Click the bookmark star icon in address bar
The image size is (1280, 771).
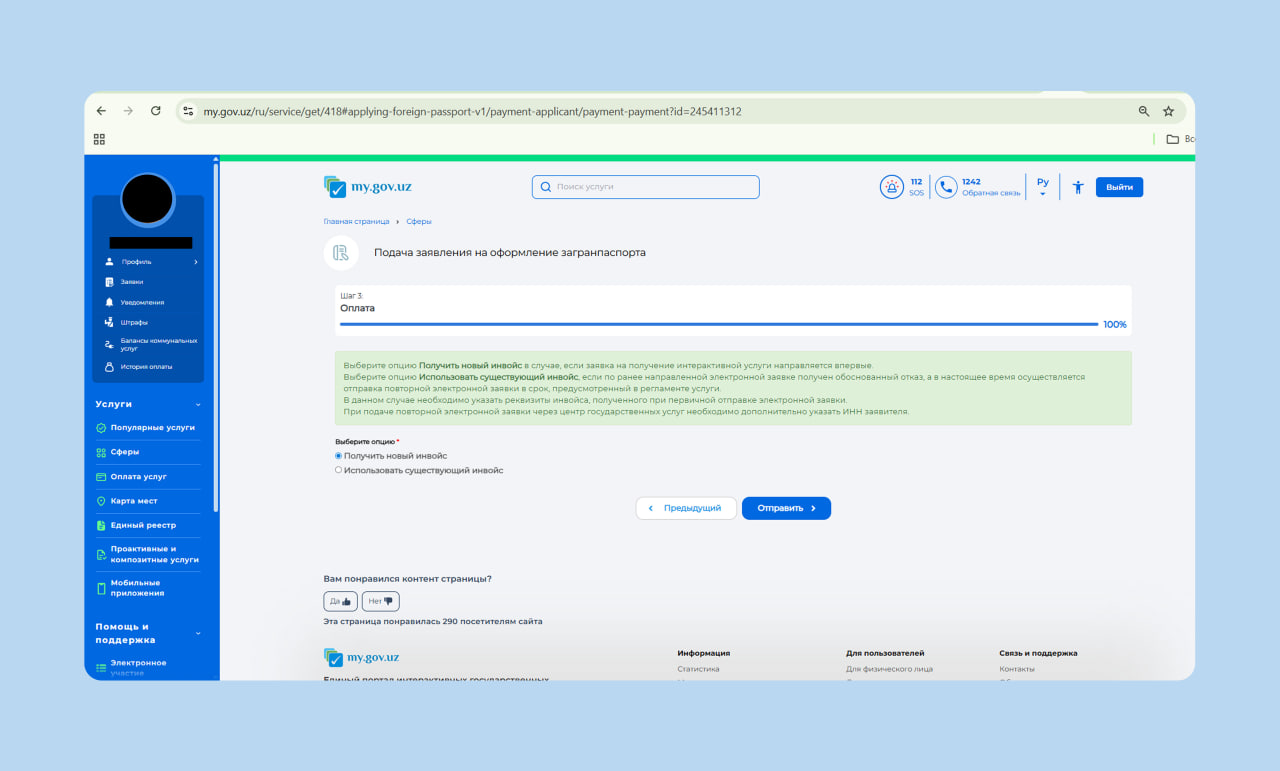pyautogui.click(x=1168, y=111)
